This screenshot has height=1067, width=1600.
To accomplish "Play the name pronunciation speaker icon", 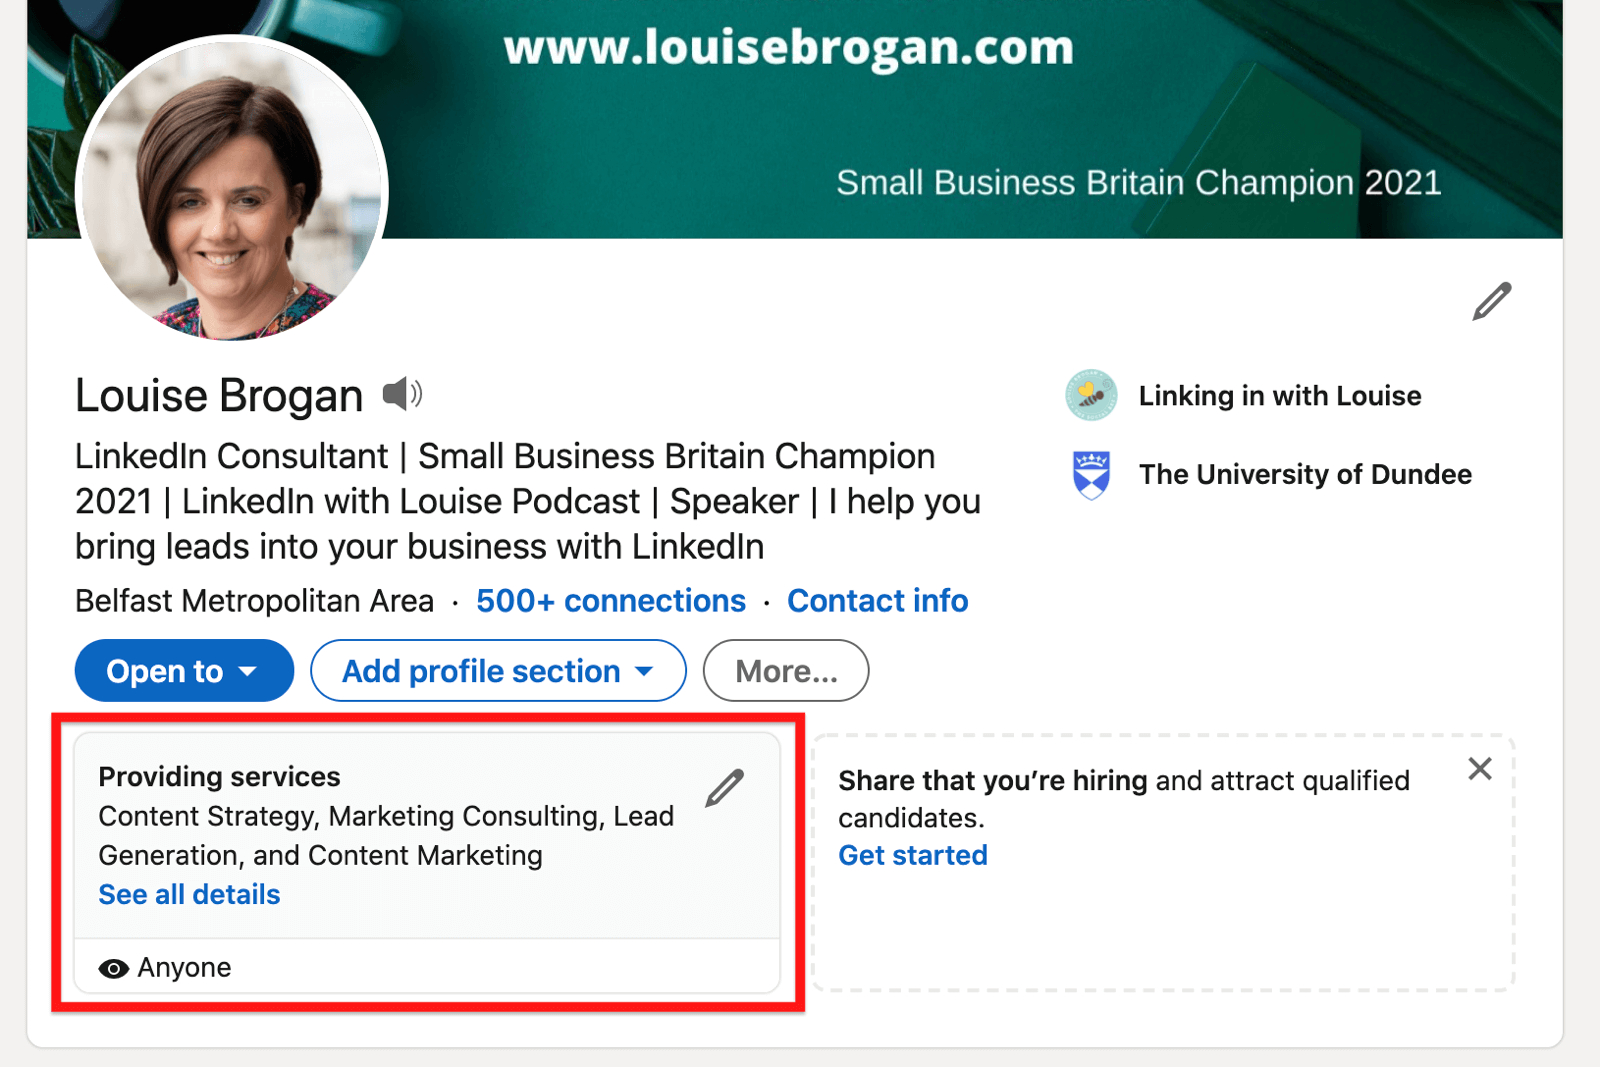I will tap(402, 394).
